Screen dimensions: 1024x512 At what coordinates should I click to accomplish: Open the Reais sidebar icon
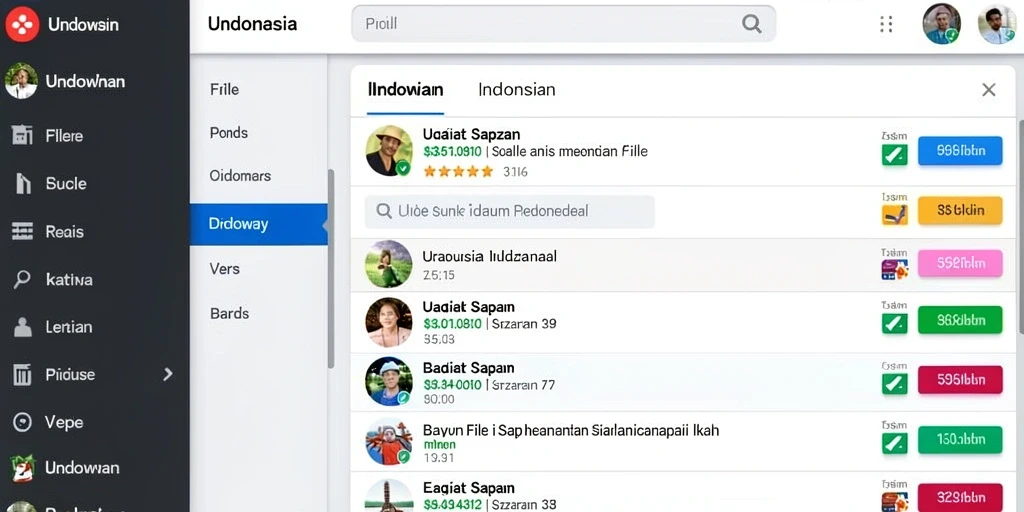22,231
